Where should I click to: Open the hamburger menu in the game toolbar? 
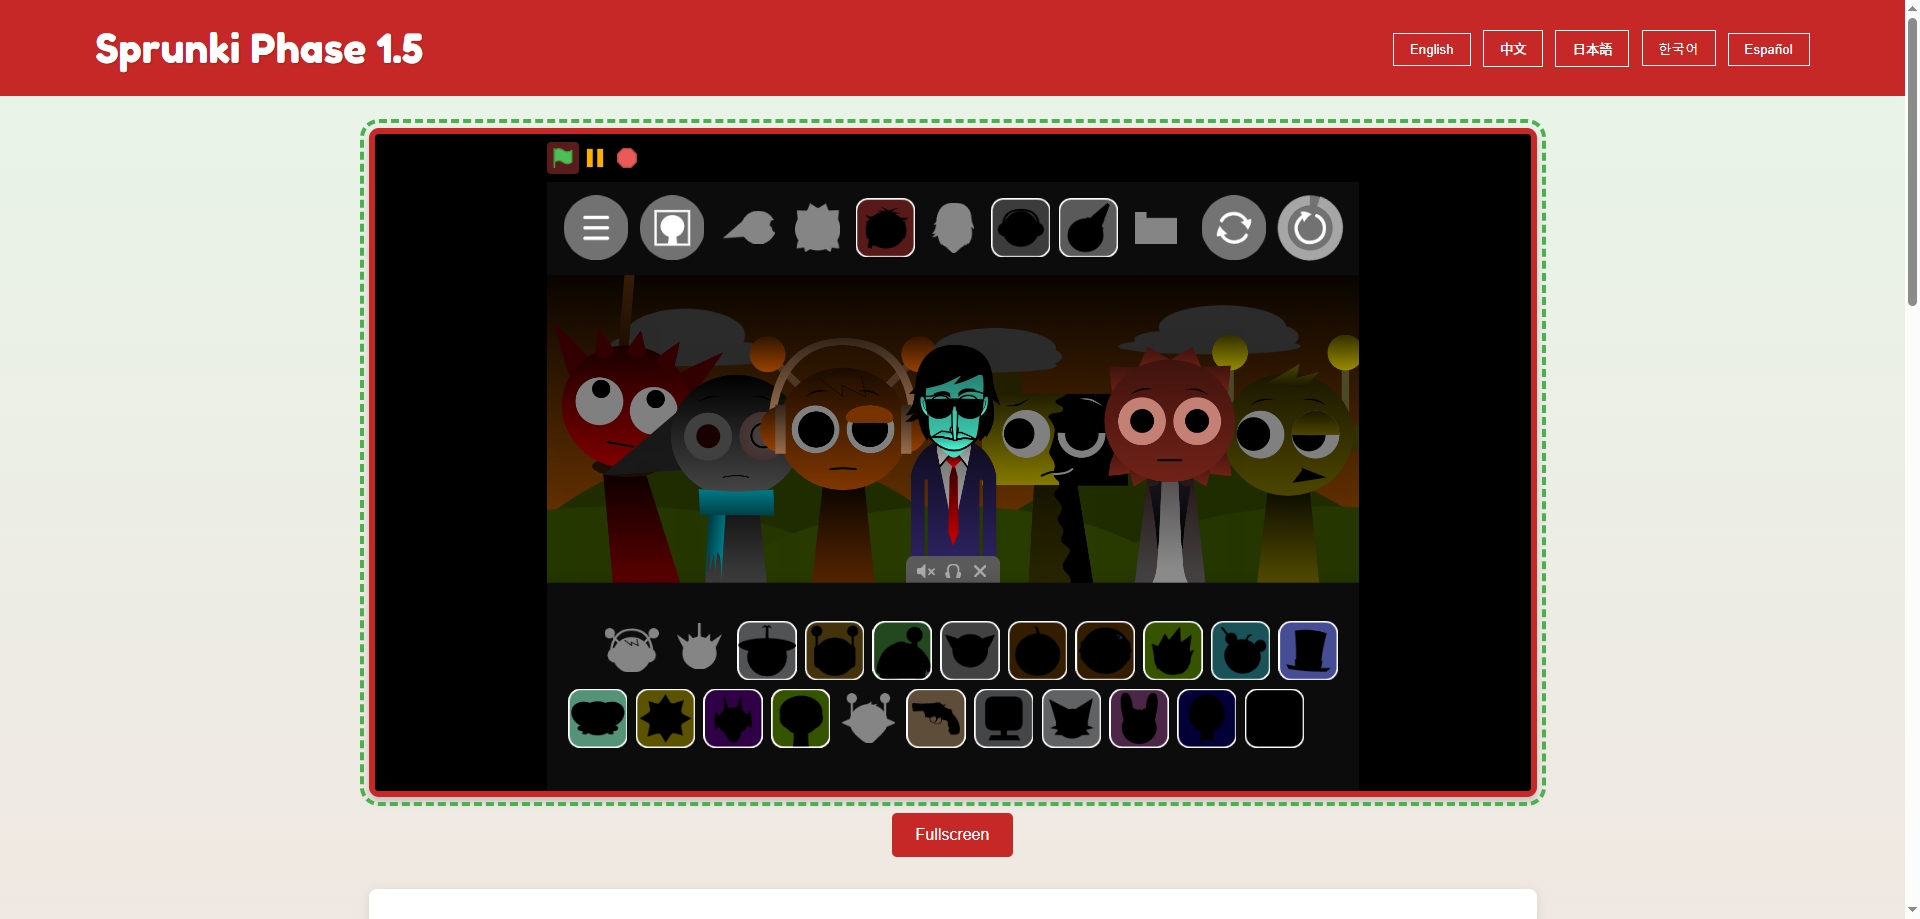coord(596,228)
